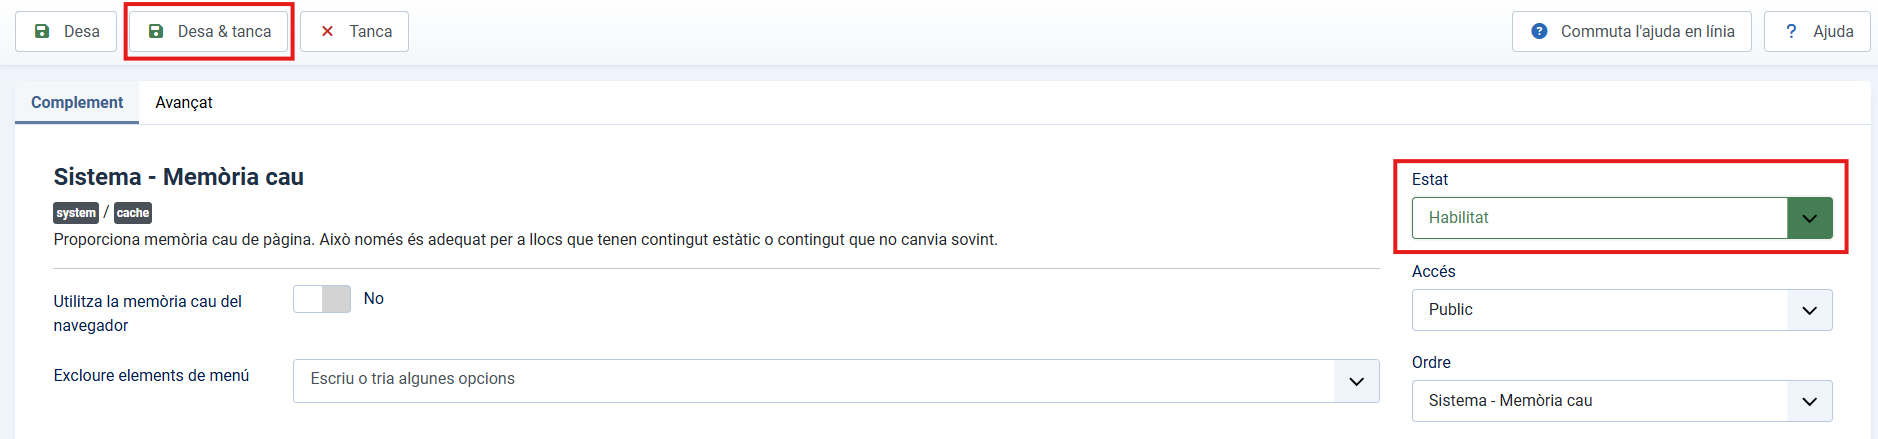
Task: Toggle the browser cache switch
Action: click(322, 299)
